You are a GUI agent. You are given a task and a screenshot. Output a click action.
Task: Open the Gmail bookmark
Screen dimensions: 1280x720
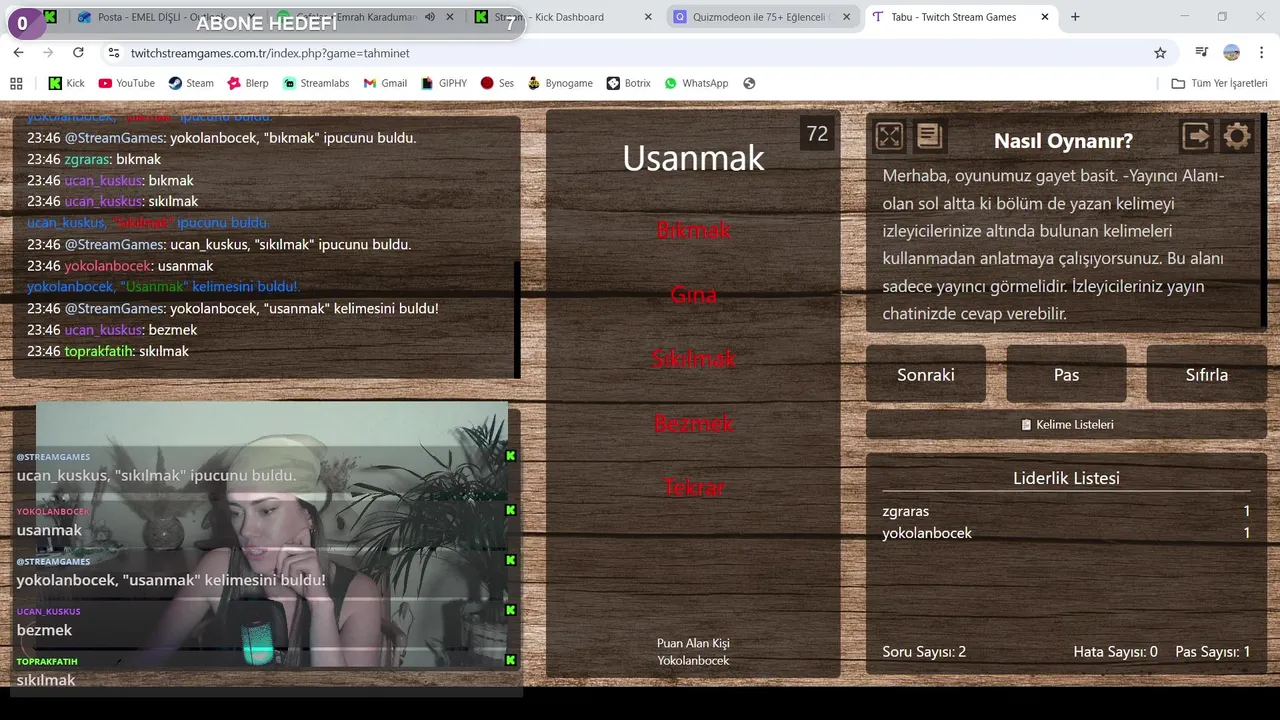pos(385,83)
